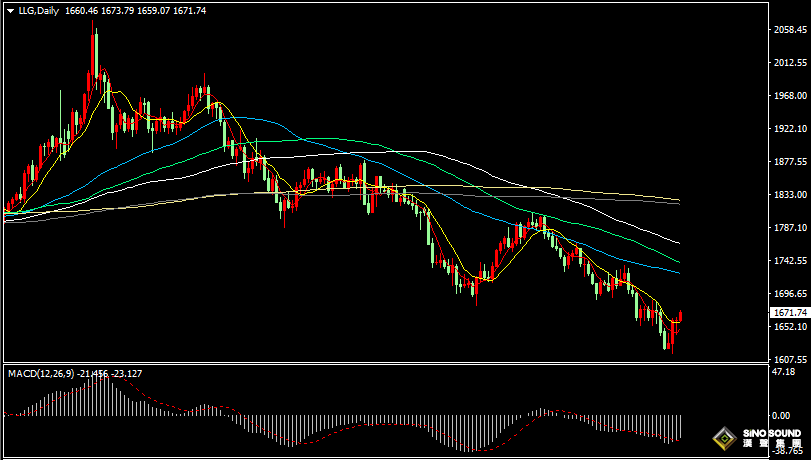The width and height of the screenshot is (811, 460).
Task: Open the chart menu triangle beside LLG,Daily
Action: (x=11, y=11)
